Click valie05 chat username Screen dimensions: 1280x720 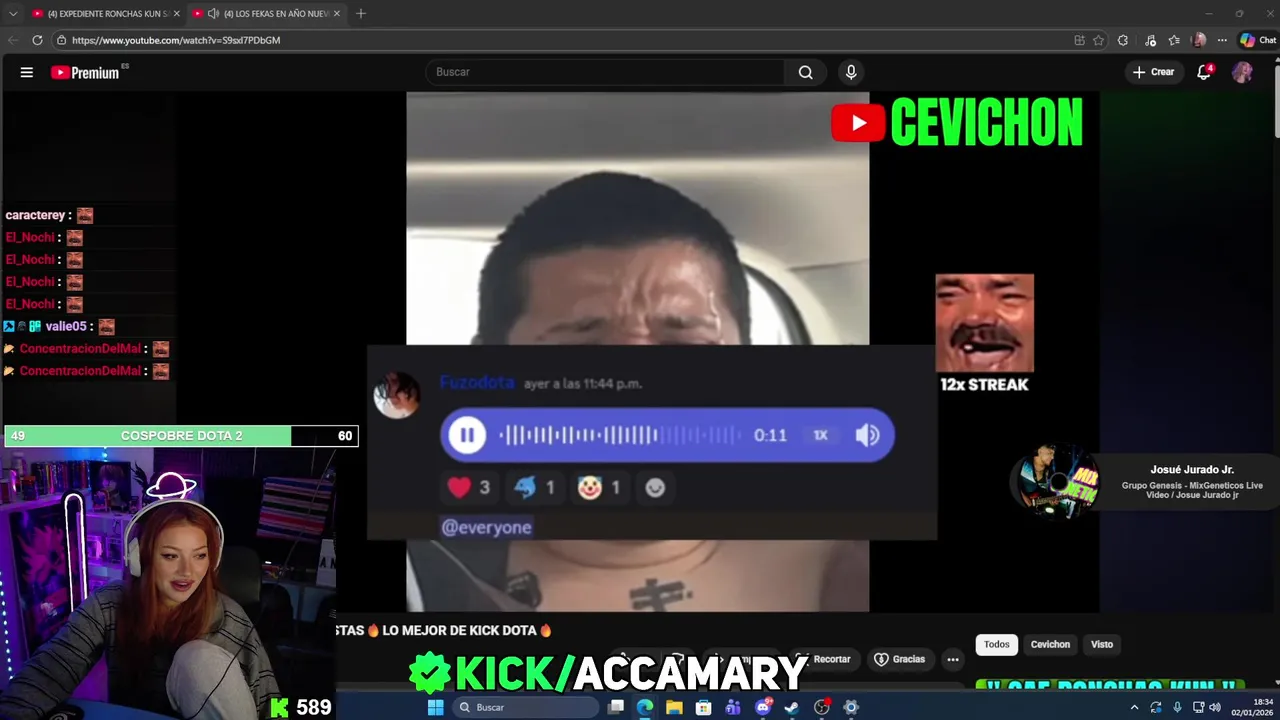pos(66,326)
